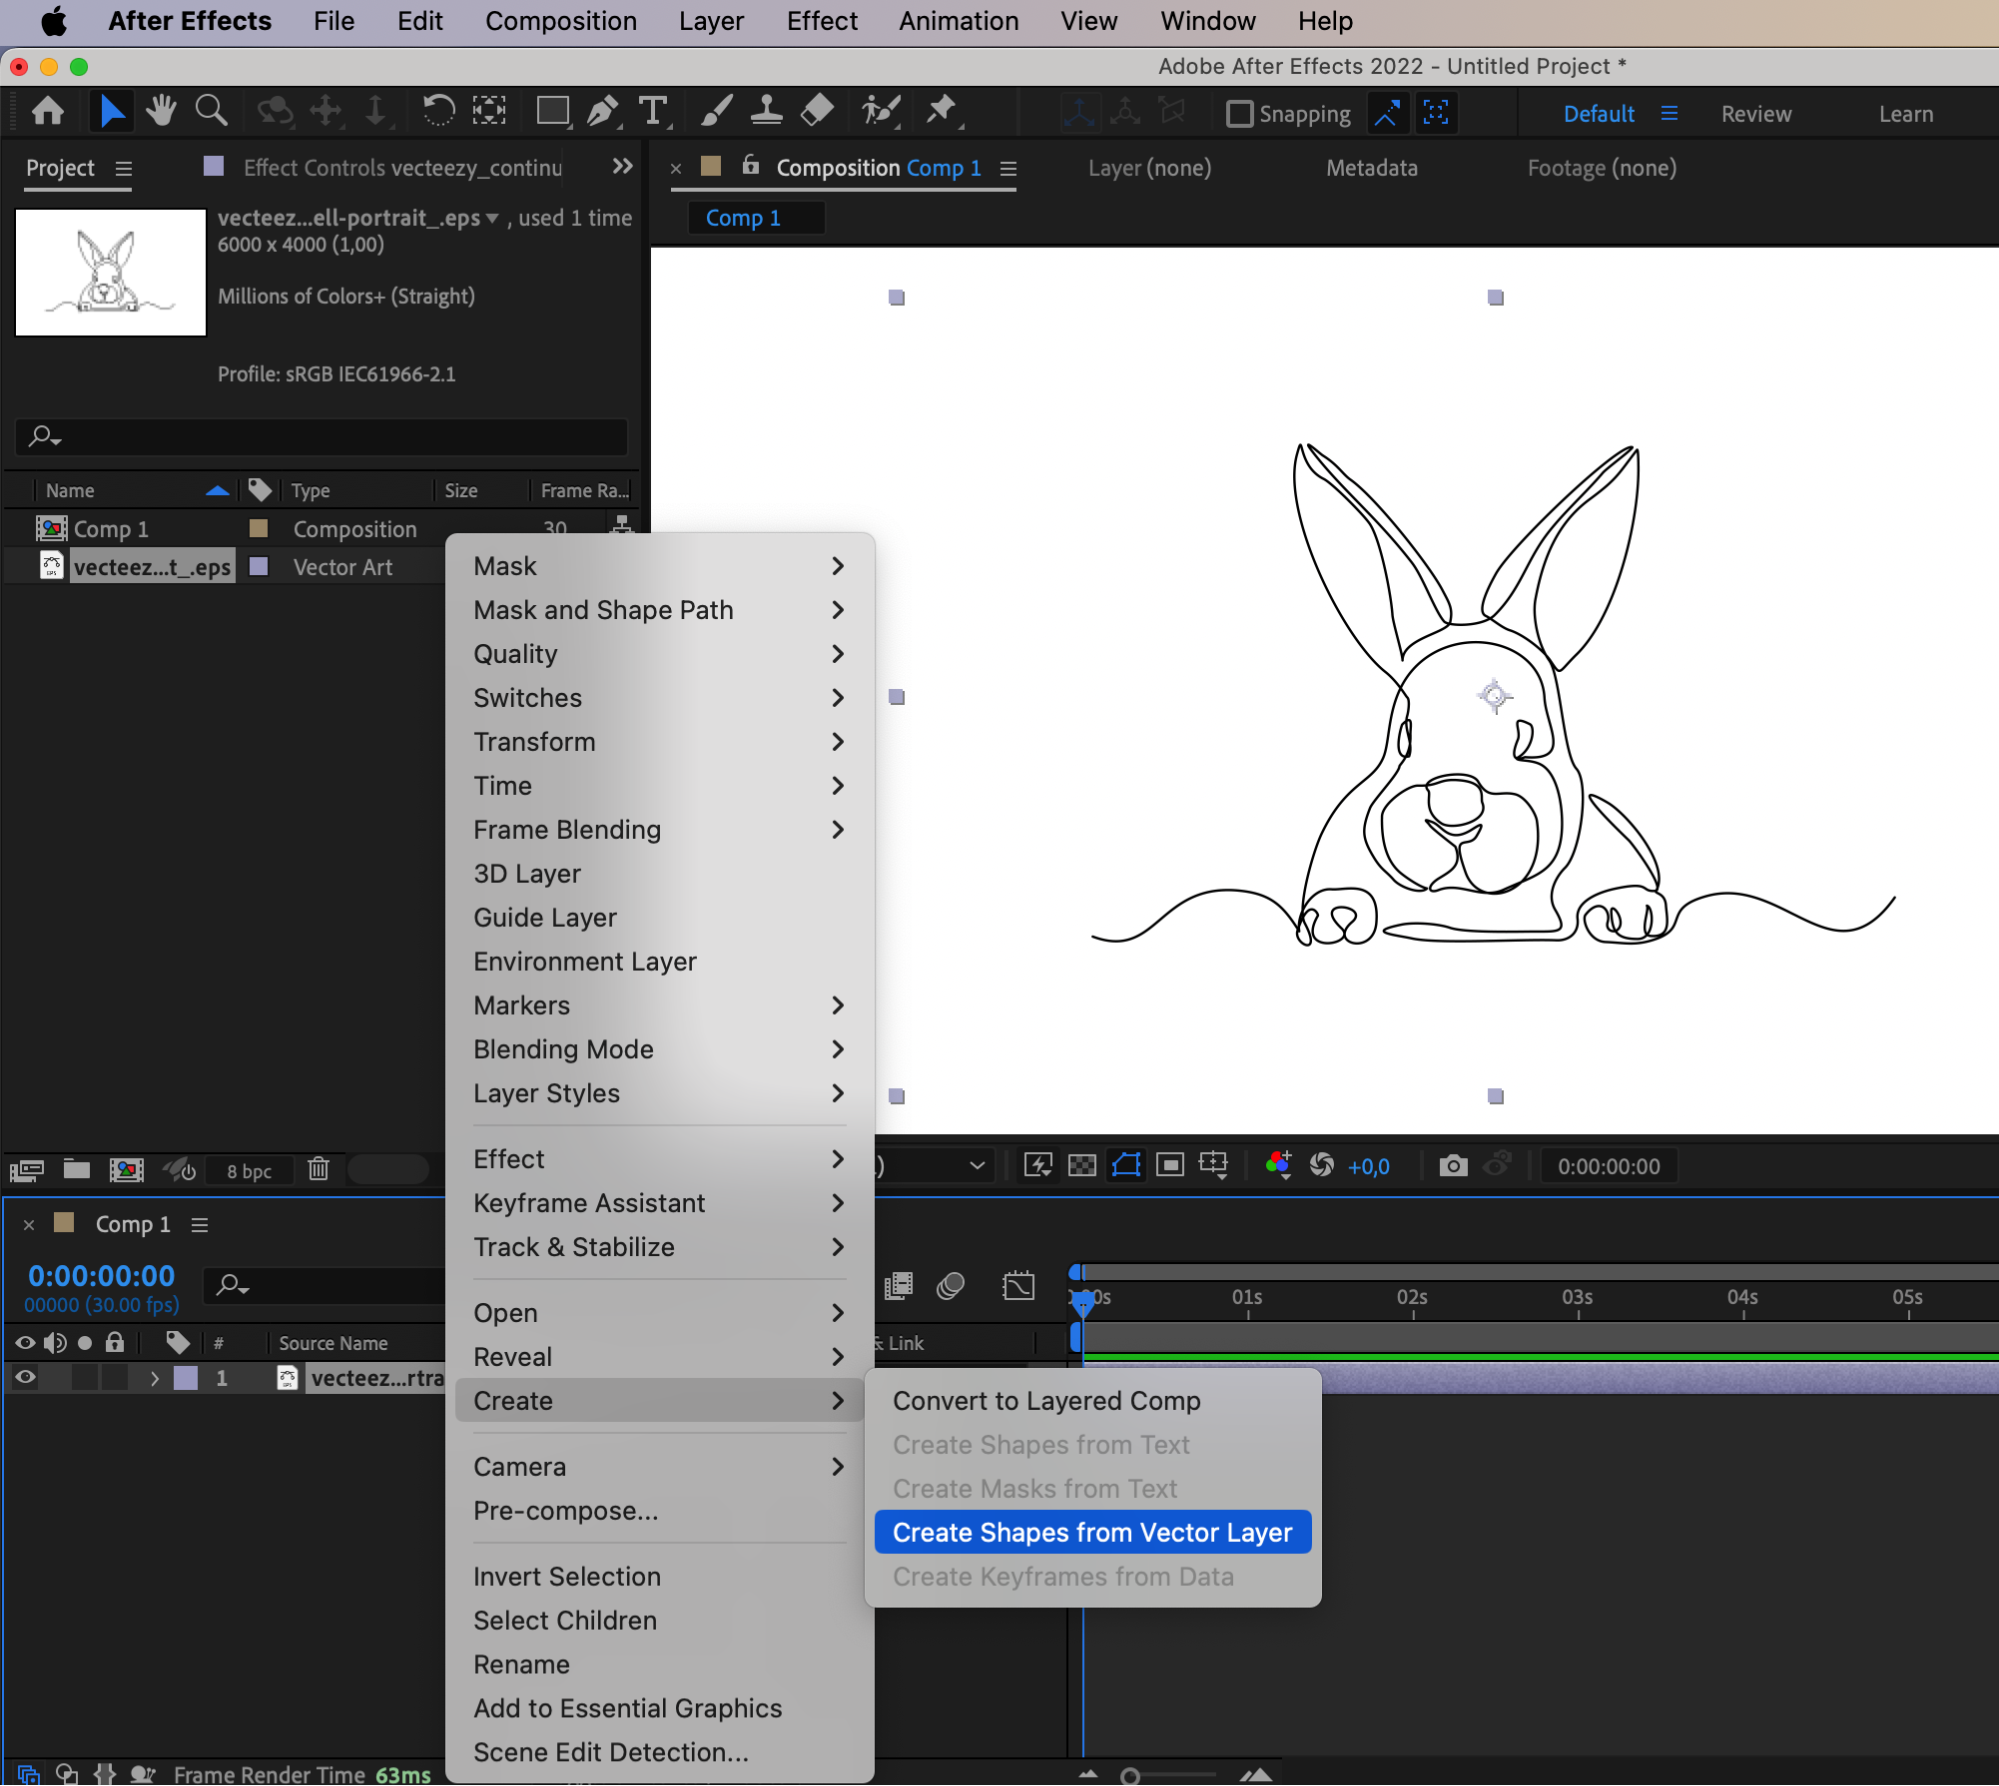1999x1786 pixels.
Task: Create a new composition from Project panel
Action: tap(126, 1170)
